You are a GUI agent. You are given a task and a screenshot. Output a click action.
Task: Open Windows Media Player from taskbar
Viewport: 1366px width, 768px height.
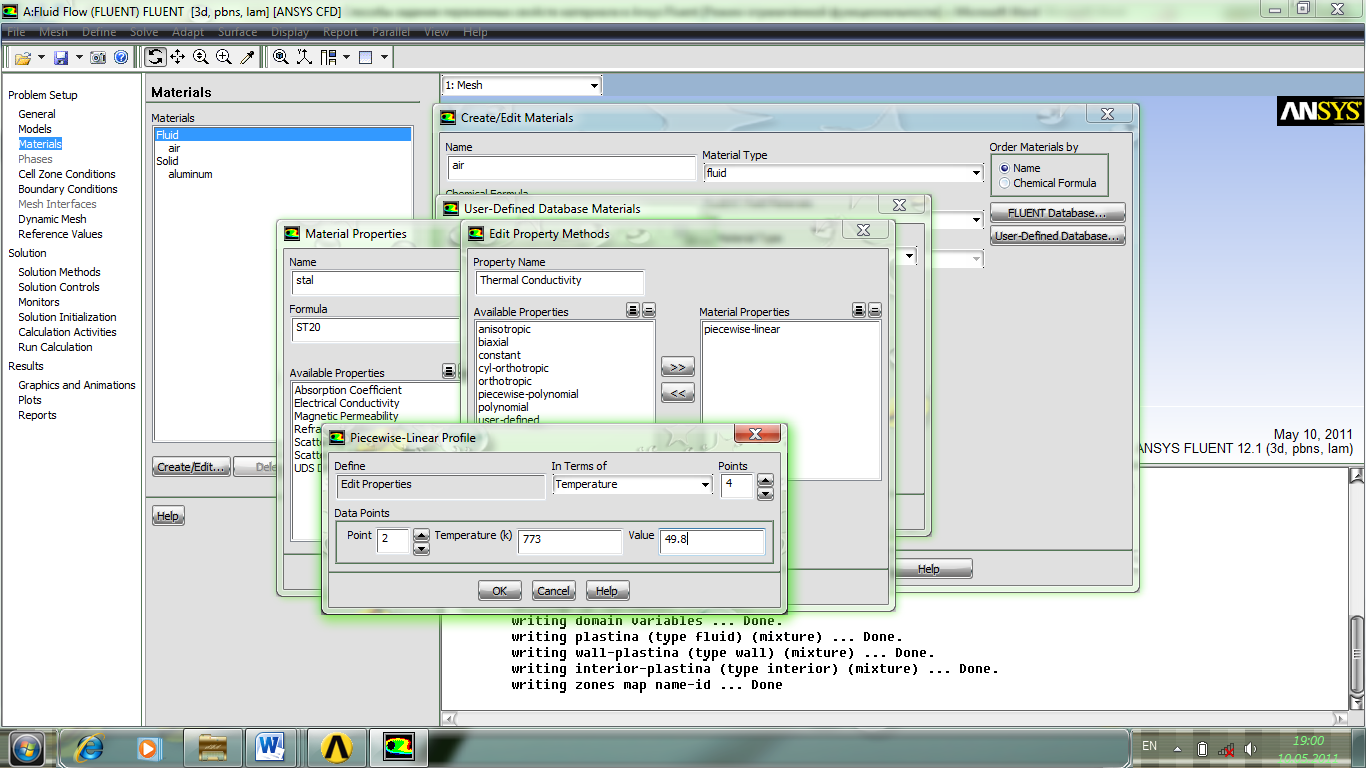point(148,747)
